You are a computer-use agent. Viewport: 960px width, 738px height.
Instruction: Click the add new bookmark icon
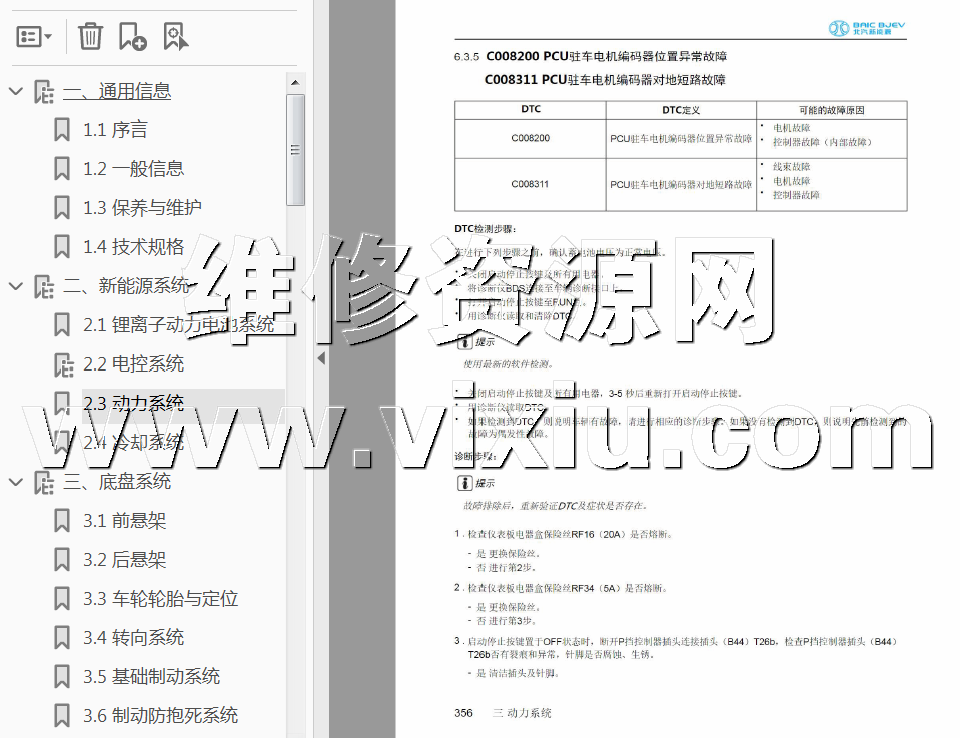click(132, 37)
